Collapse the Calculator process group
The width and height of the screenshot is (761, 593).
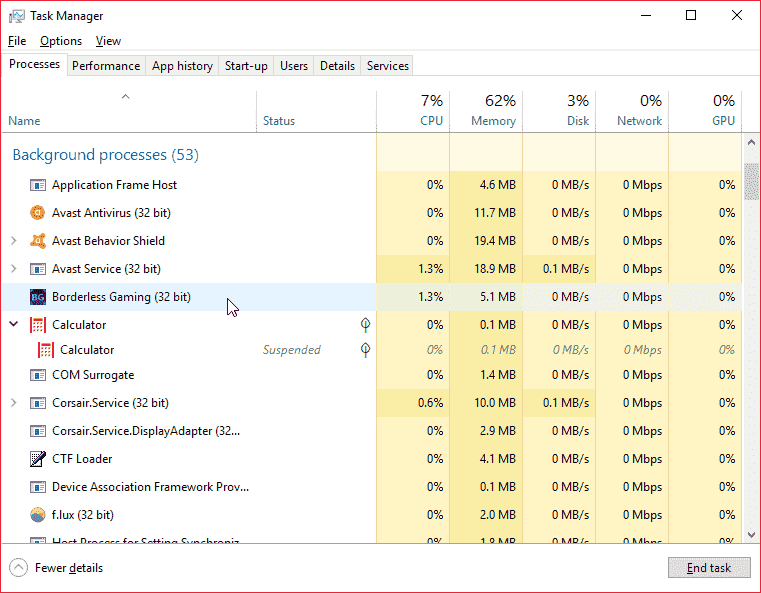point(14,324)
